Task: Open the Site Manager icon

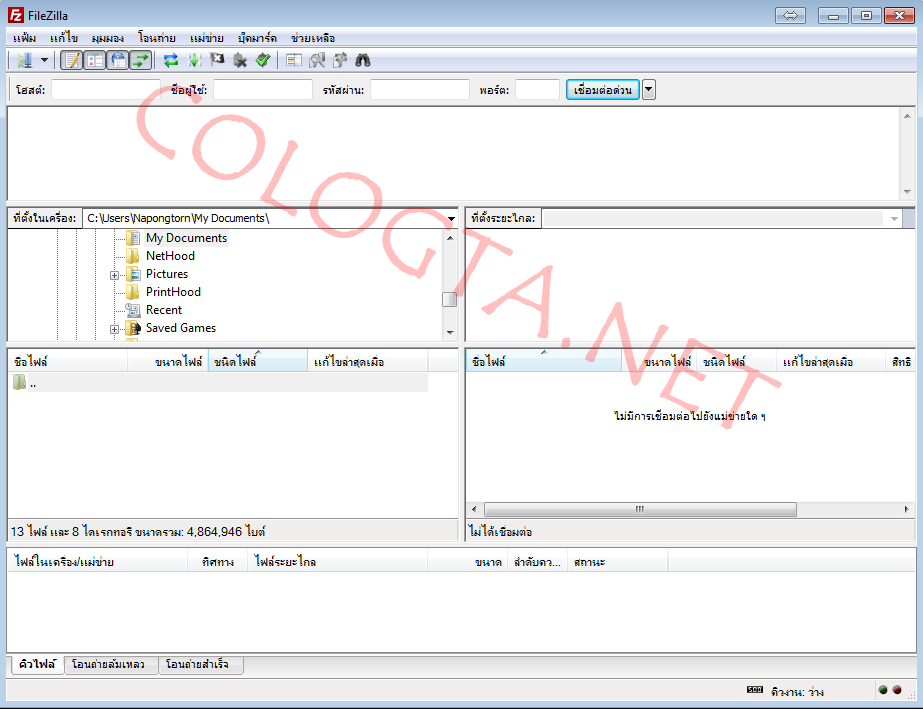Action: 24,60
